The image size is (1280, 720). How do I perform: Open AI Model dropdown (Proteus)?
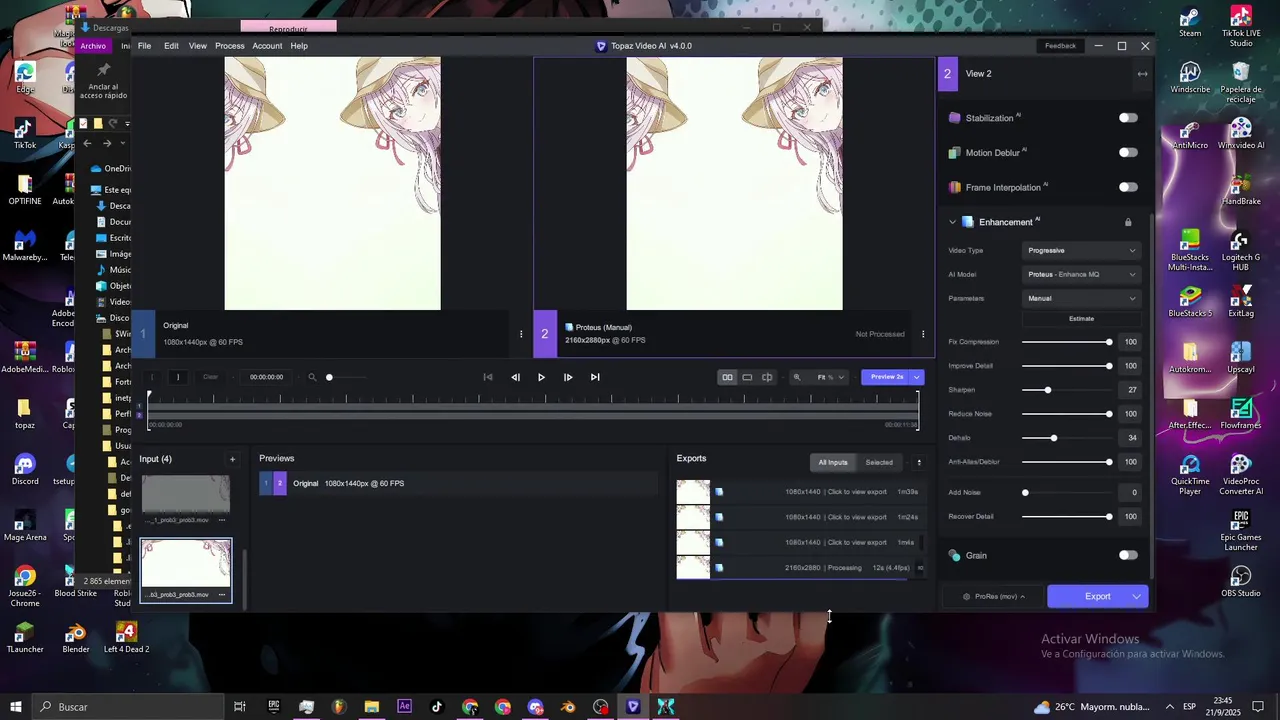pyautogui.click(x=1082, y=274)
